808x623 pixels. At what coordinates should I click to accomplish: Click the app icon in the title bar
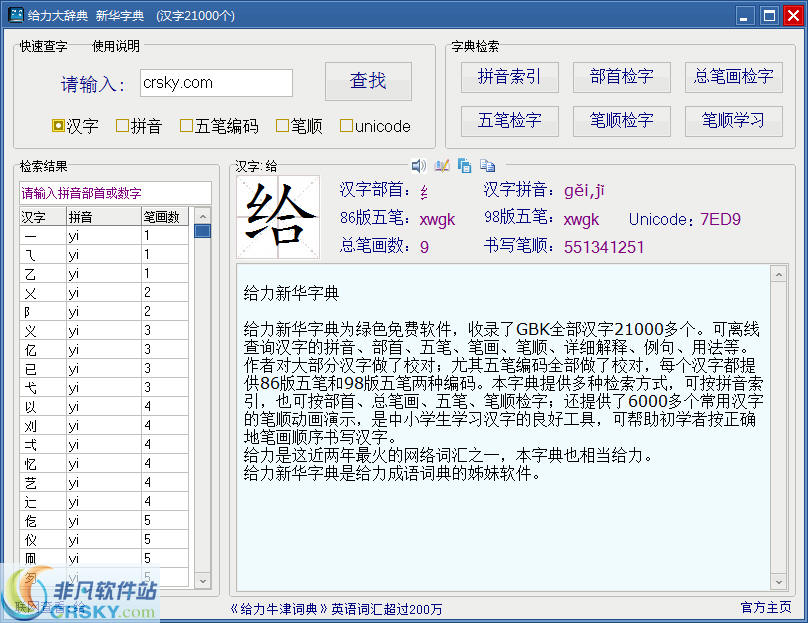tap(15, 14)
